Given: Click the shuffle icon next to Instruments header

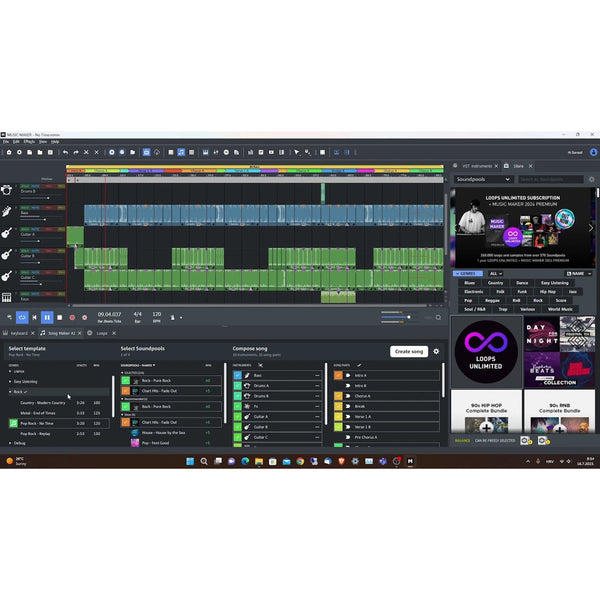Looking at the screenshot, I should coord(260,365).
